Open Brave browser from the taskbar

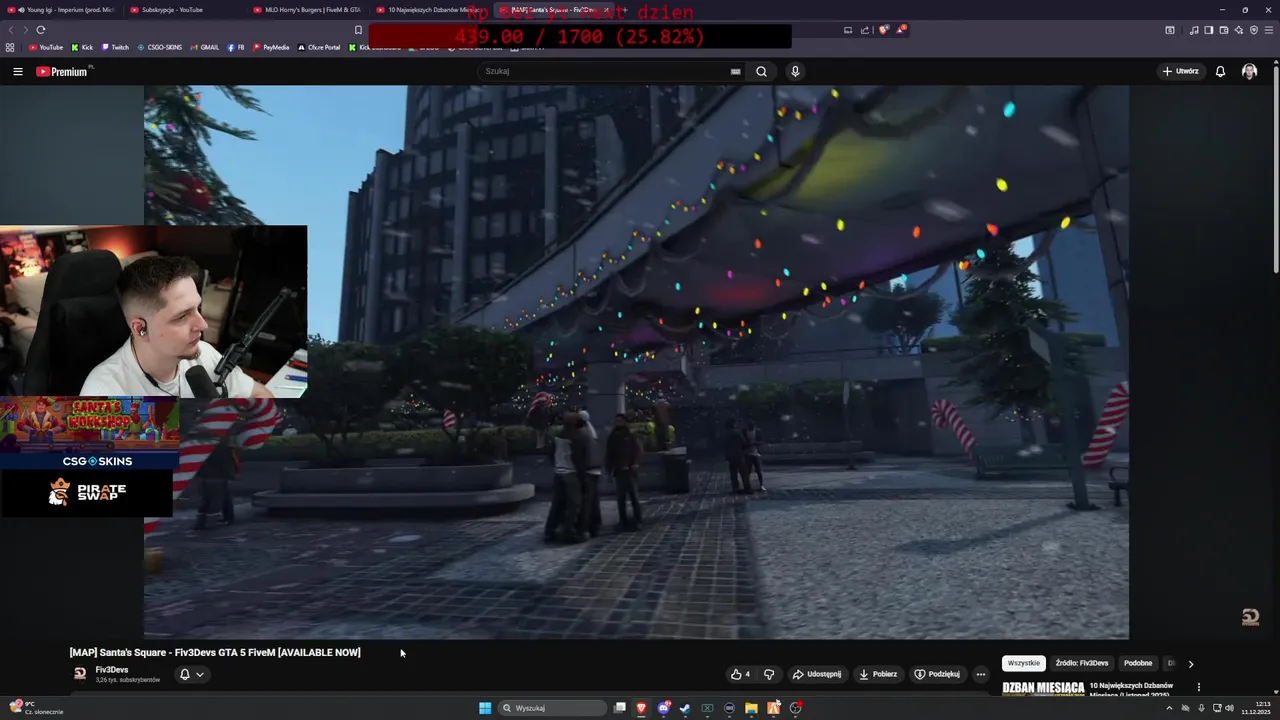(x=642, y=708)
